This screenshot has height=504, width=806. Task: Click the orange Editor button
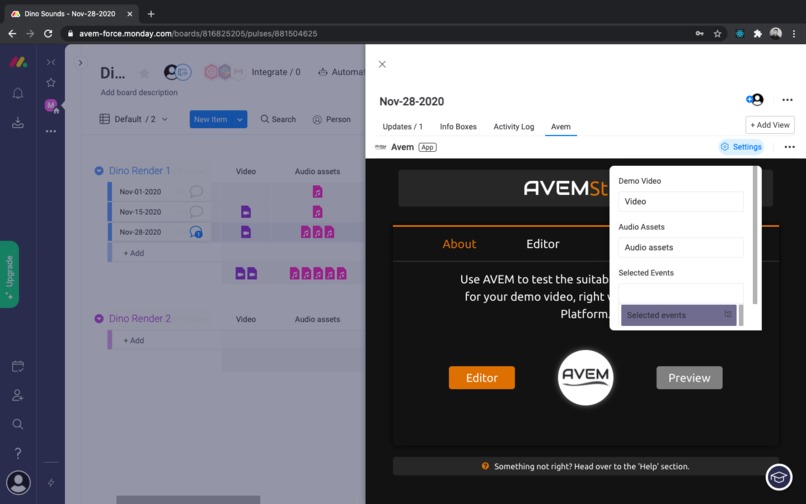coord(482,378)
